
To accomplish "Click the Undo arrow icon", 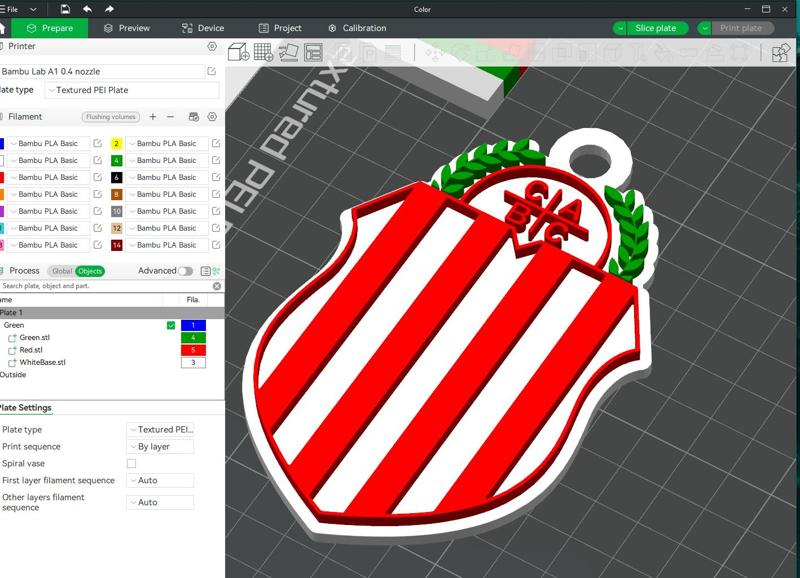I will pyautogui.click(x=87, y=9).
